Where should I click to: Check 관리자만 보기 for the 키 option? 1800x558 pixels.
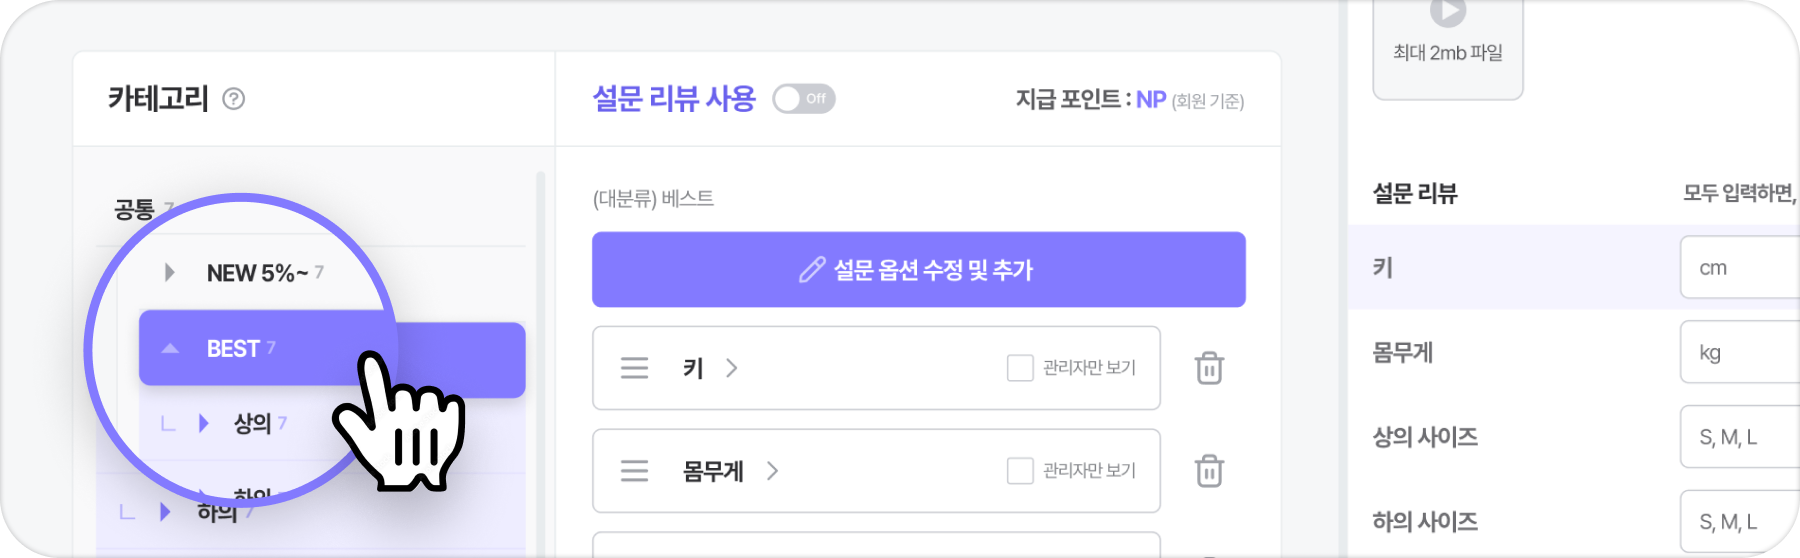click(1020, 368)
